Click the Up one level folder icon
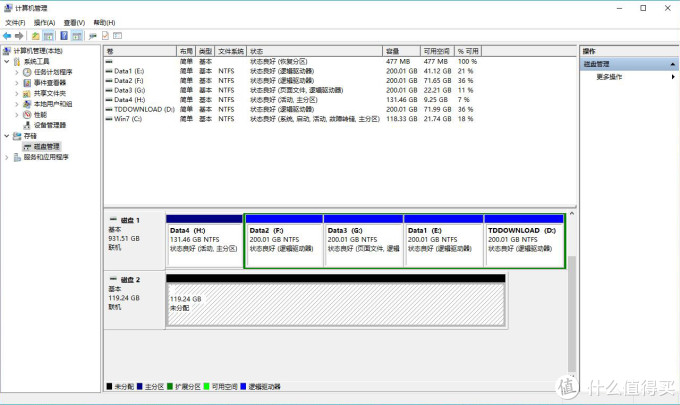Viewport: 680px width, 405px height. point(36,36)
